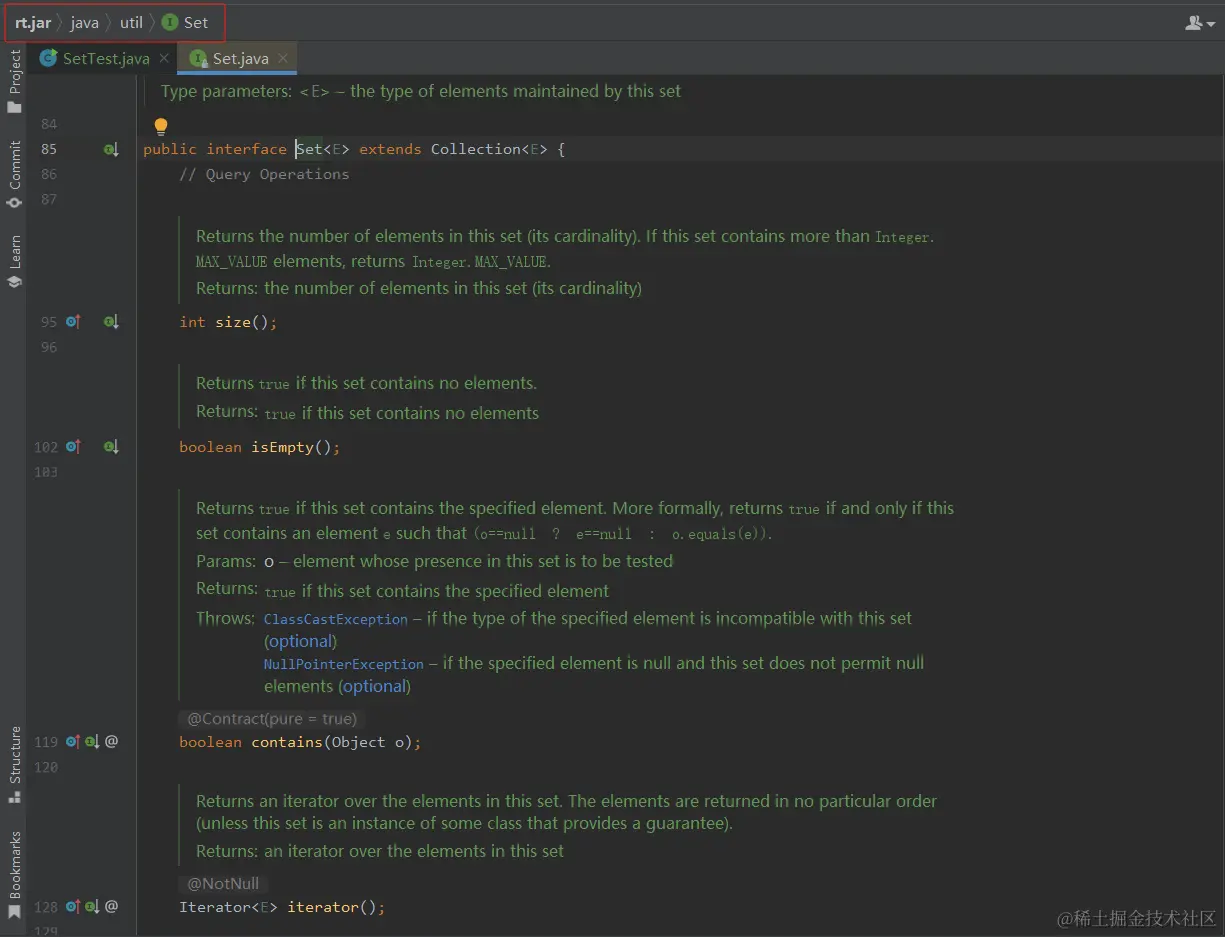Click the yellow intention lightbulb icon

161,127
